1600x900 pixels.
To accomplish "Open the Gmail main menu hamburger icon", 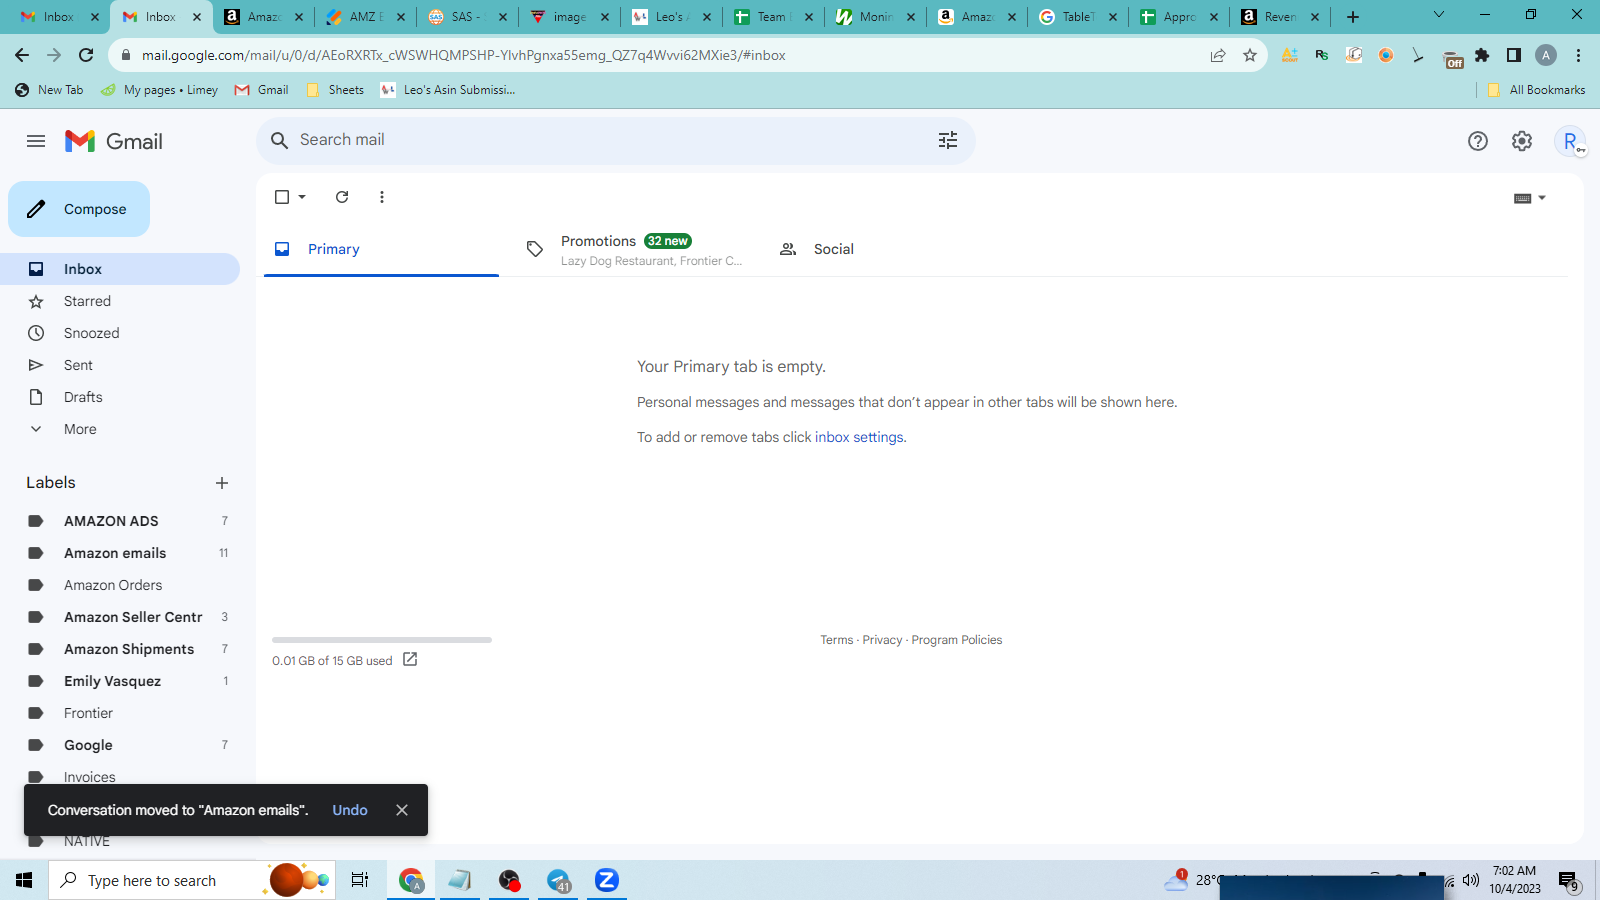I will click(36, 141).
